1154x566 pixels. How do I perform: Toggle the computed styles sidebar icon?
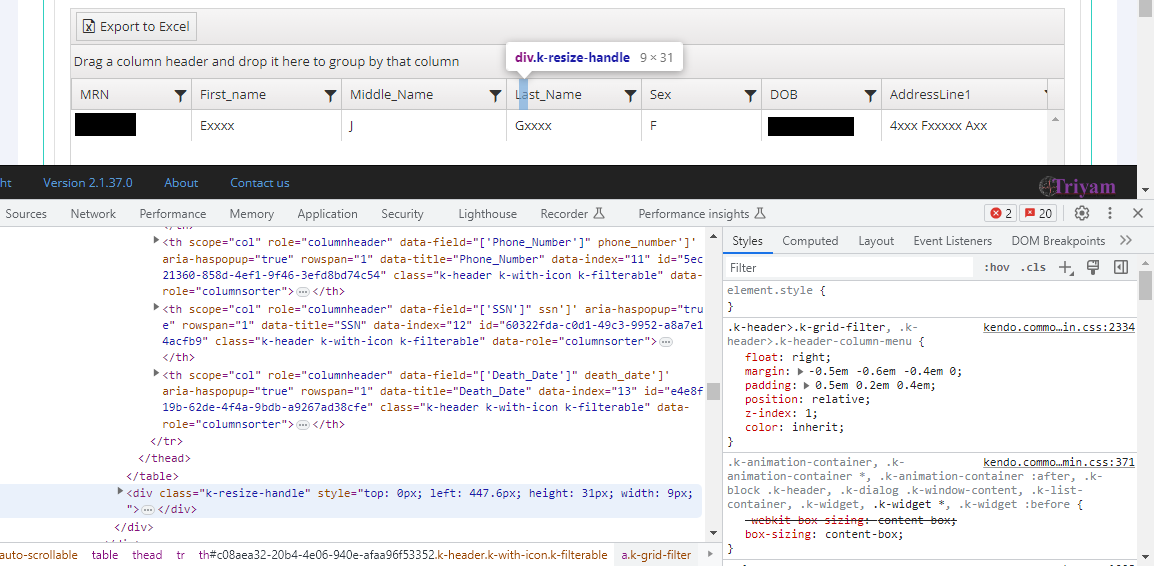(1121, 267)
